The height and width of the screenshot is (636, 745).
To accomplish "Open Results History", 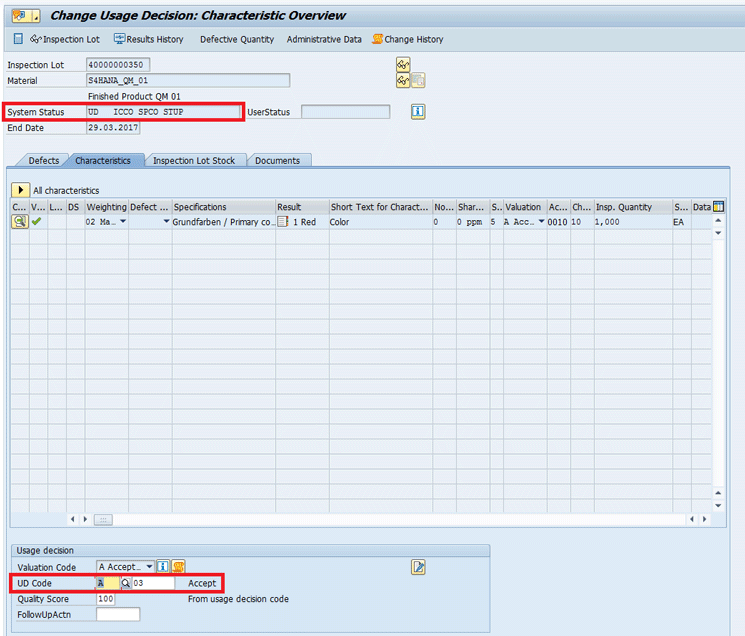I will click(x=149, y=39).
